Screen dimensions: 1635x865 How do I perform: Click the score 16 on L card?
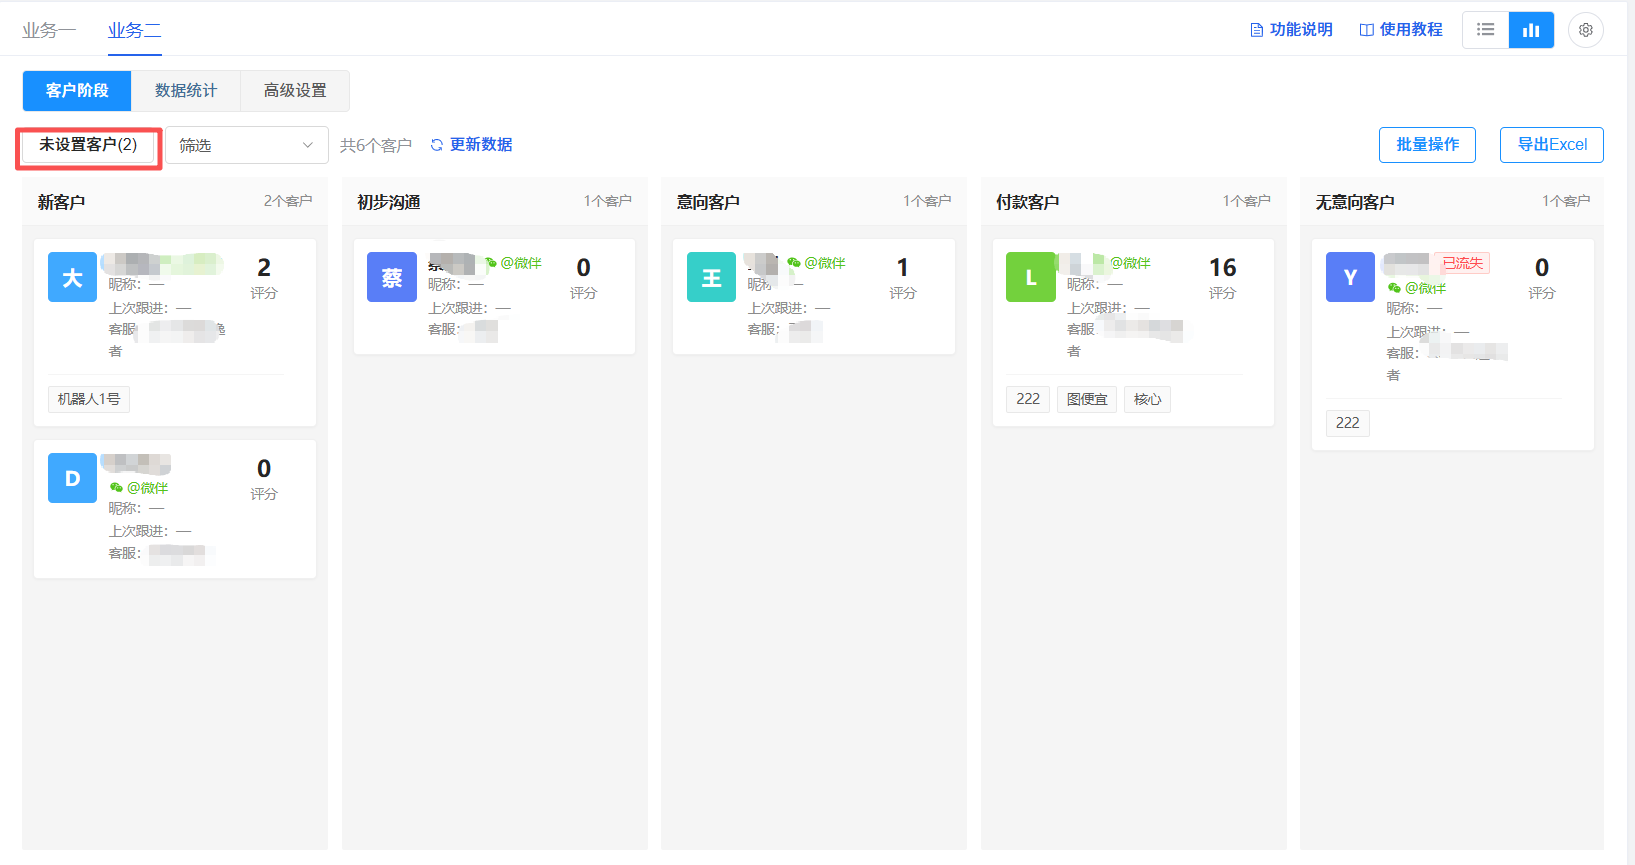tap(1222, 268)
